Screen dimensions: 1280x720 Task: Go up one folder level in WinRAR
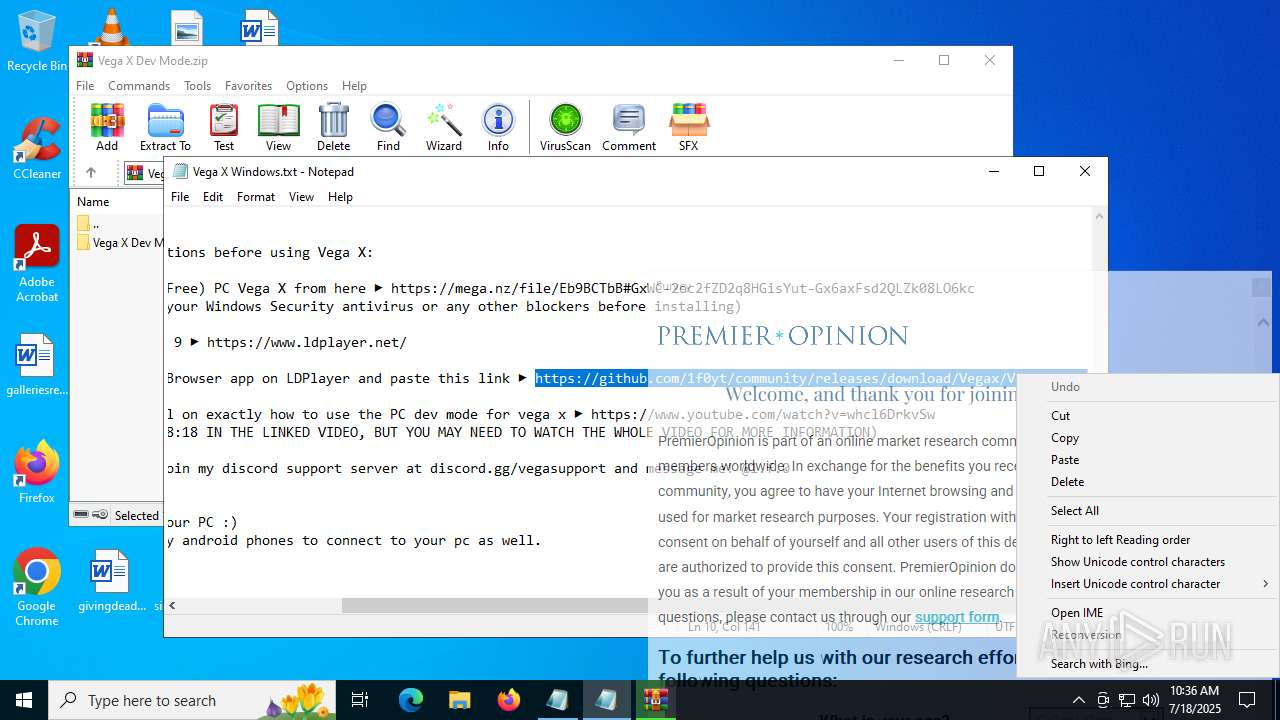point(91,173)
